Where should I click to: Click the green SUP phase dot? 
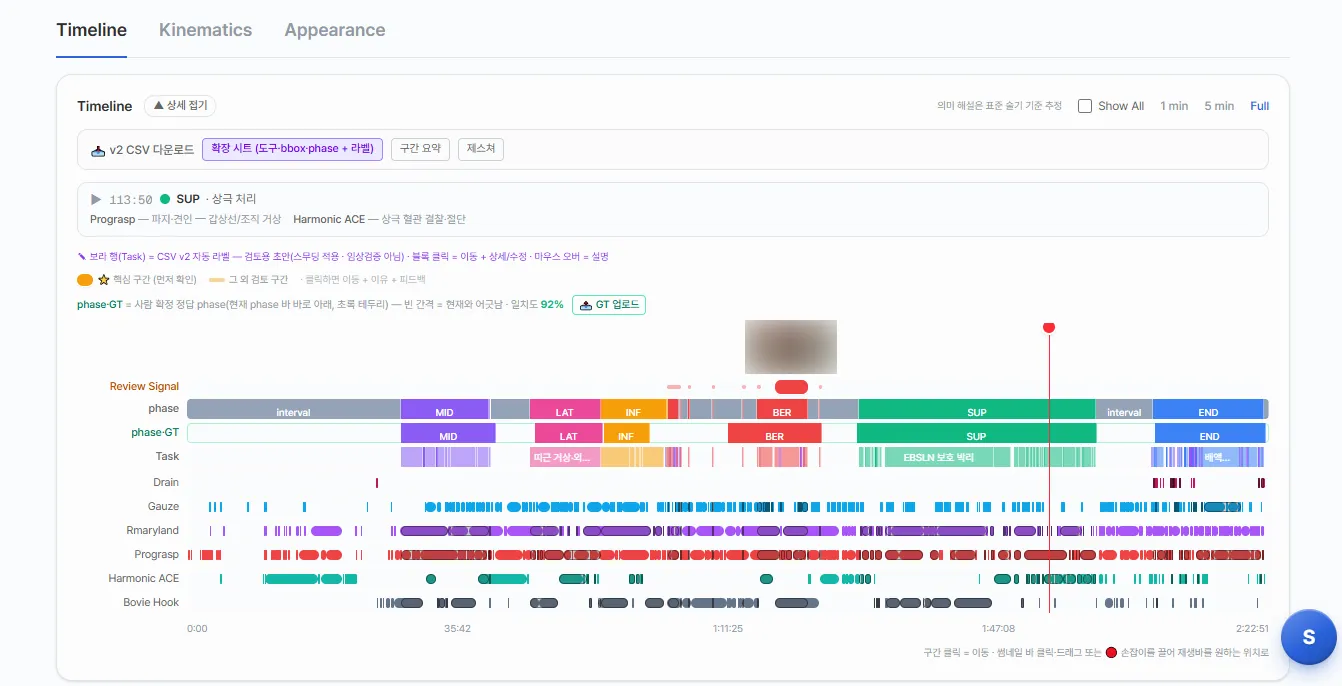pos(165,199)
